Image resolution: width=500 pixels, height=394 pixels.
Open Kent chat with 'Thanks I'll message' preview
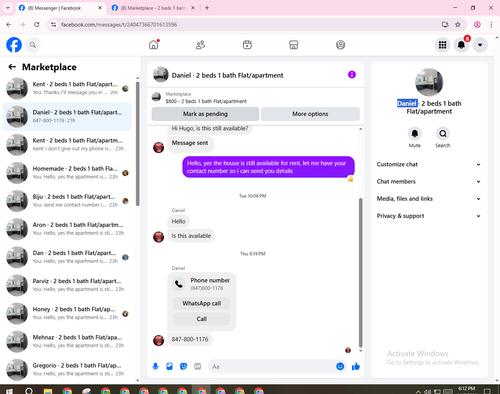pyautogui.click(x=67, y=88)
